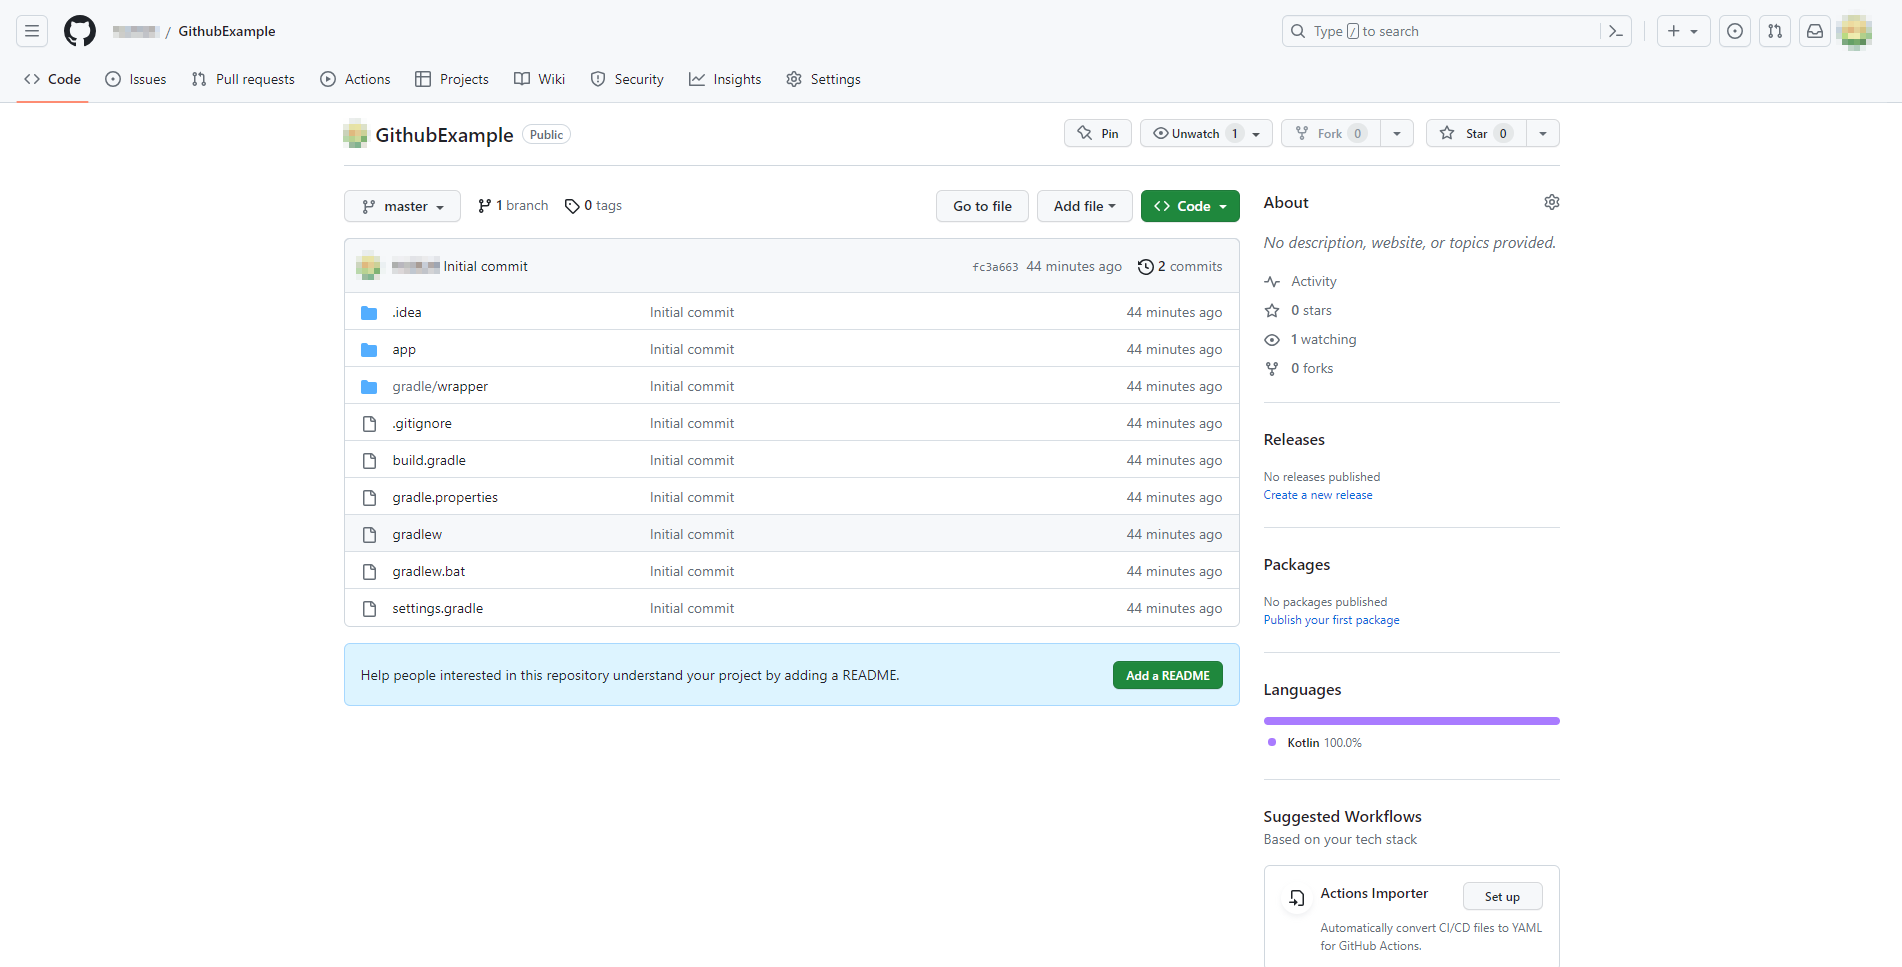Open the hamburger navigation menu

[32, 31]
